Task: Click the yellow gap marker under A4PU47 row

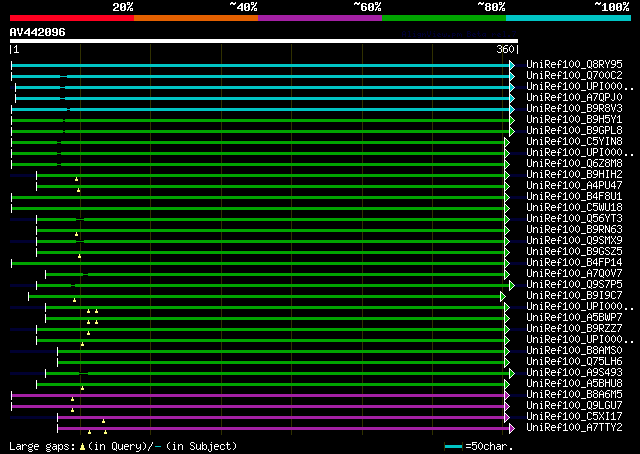Action: (78, 191)
